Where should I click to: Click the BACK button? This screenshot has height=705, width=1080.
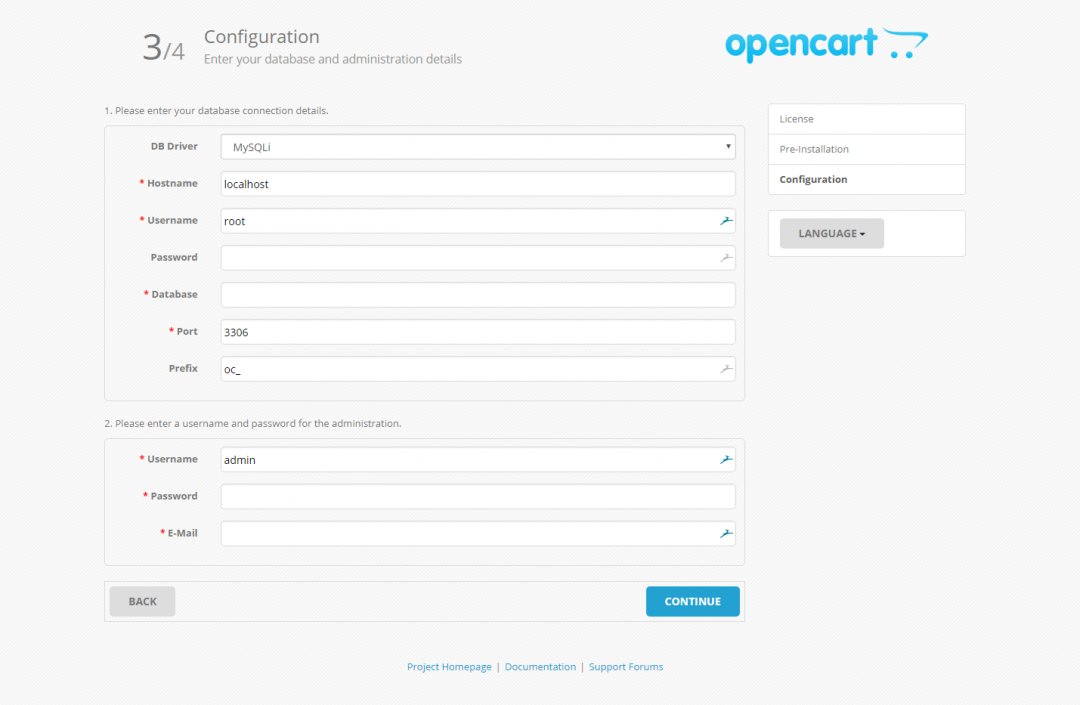[143, 601]
